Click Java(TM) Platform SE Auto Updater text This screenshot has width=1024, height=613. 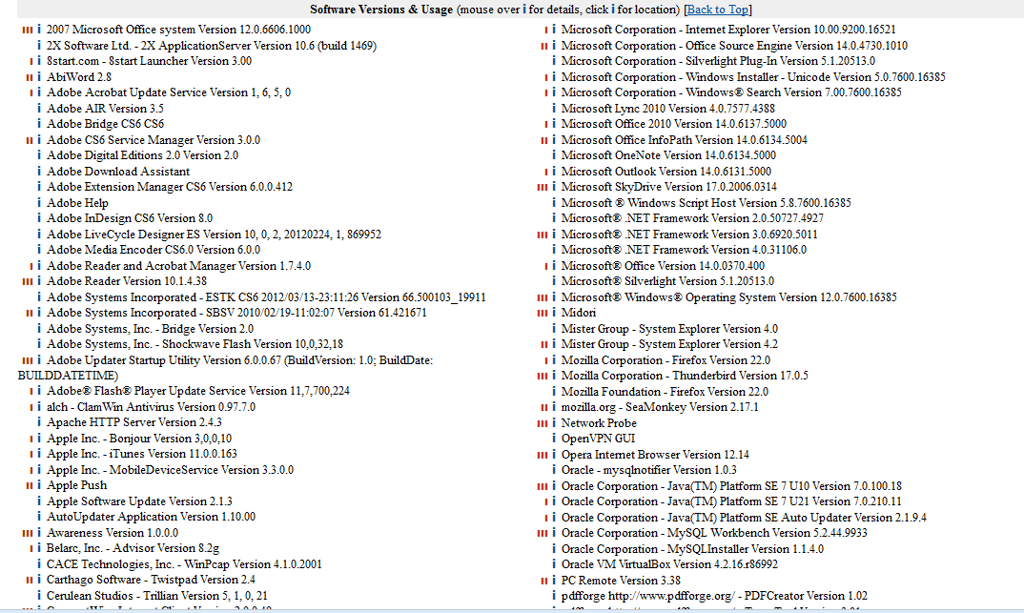pyautogui.click(x=744, y=518)
